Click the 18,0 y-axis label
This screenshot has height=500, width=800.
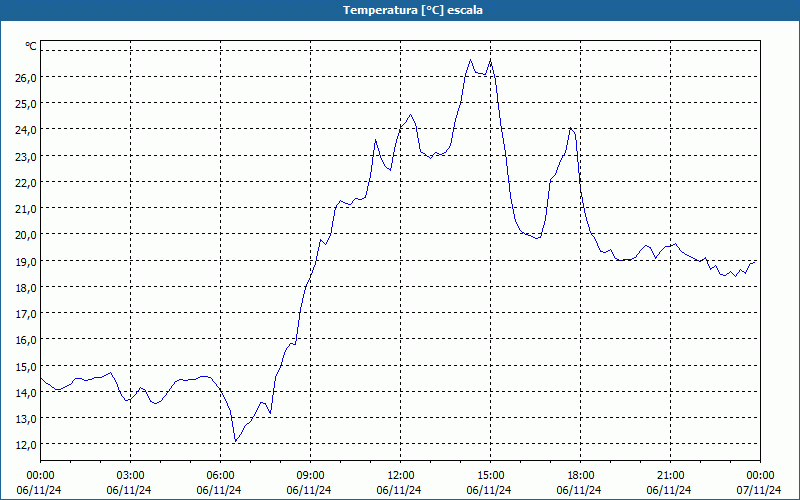(x=26, y=287)
